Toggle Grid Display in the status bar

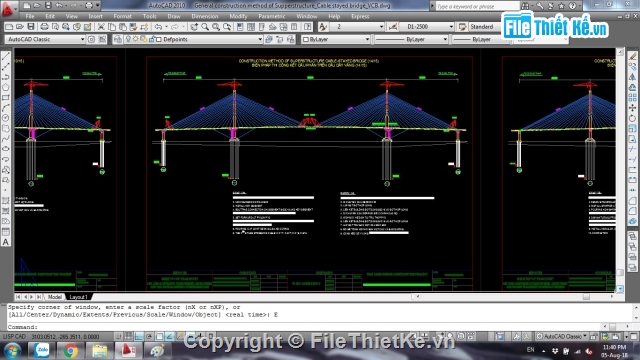coord(128,336)
